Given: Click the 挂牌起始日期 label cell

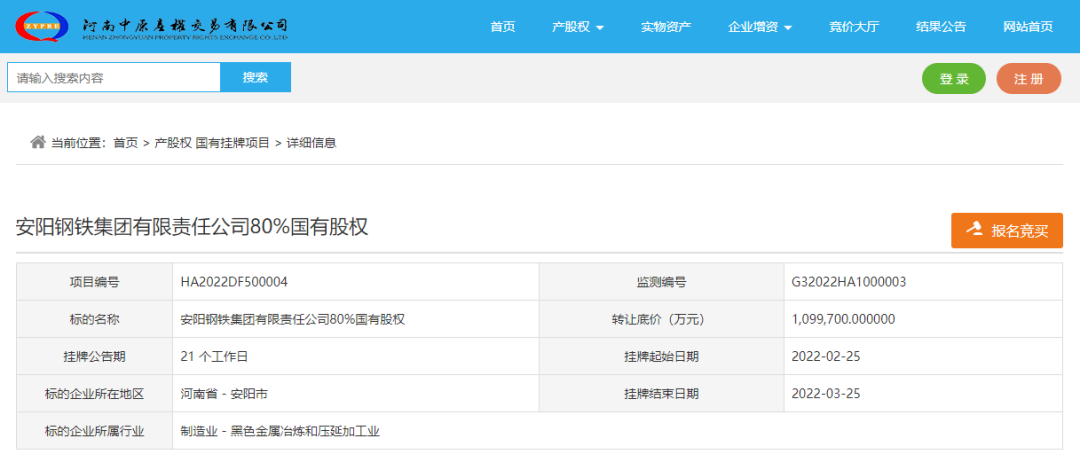Looking at the screenshot, I should point(661,356).
